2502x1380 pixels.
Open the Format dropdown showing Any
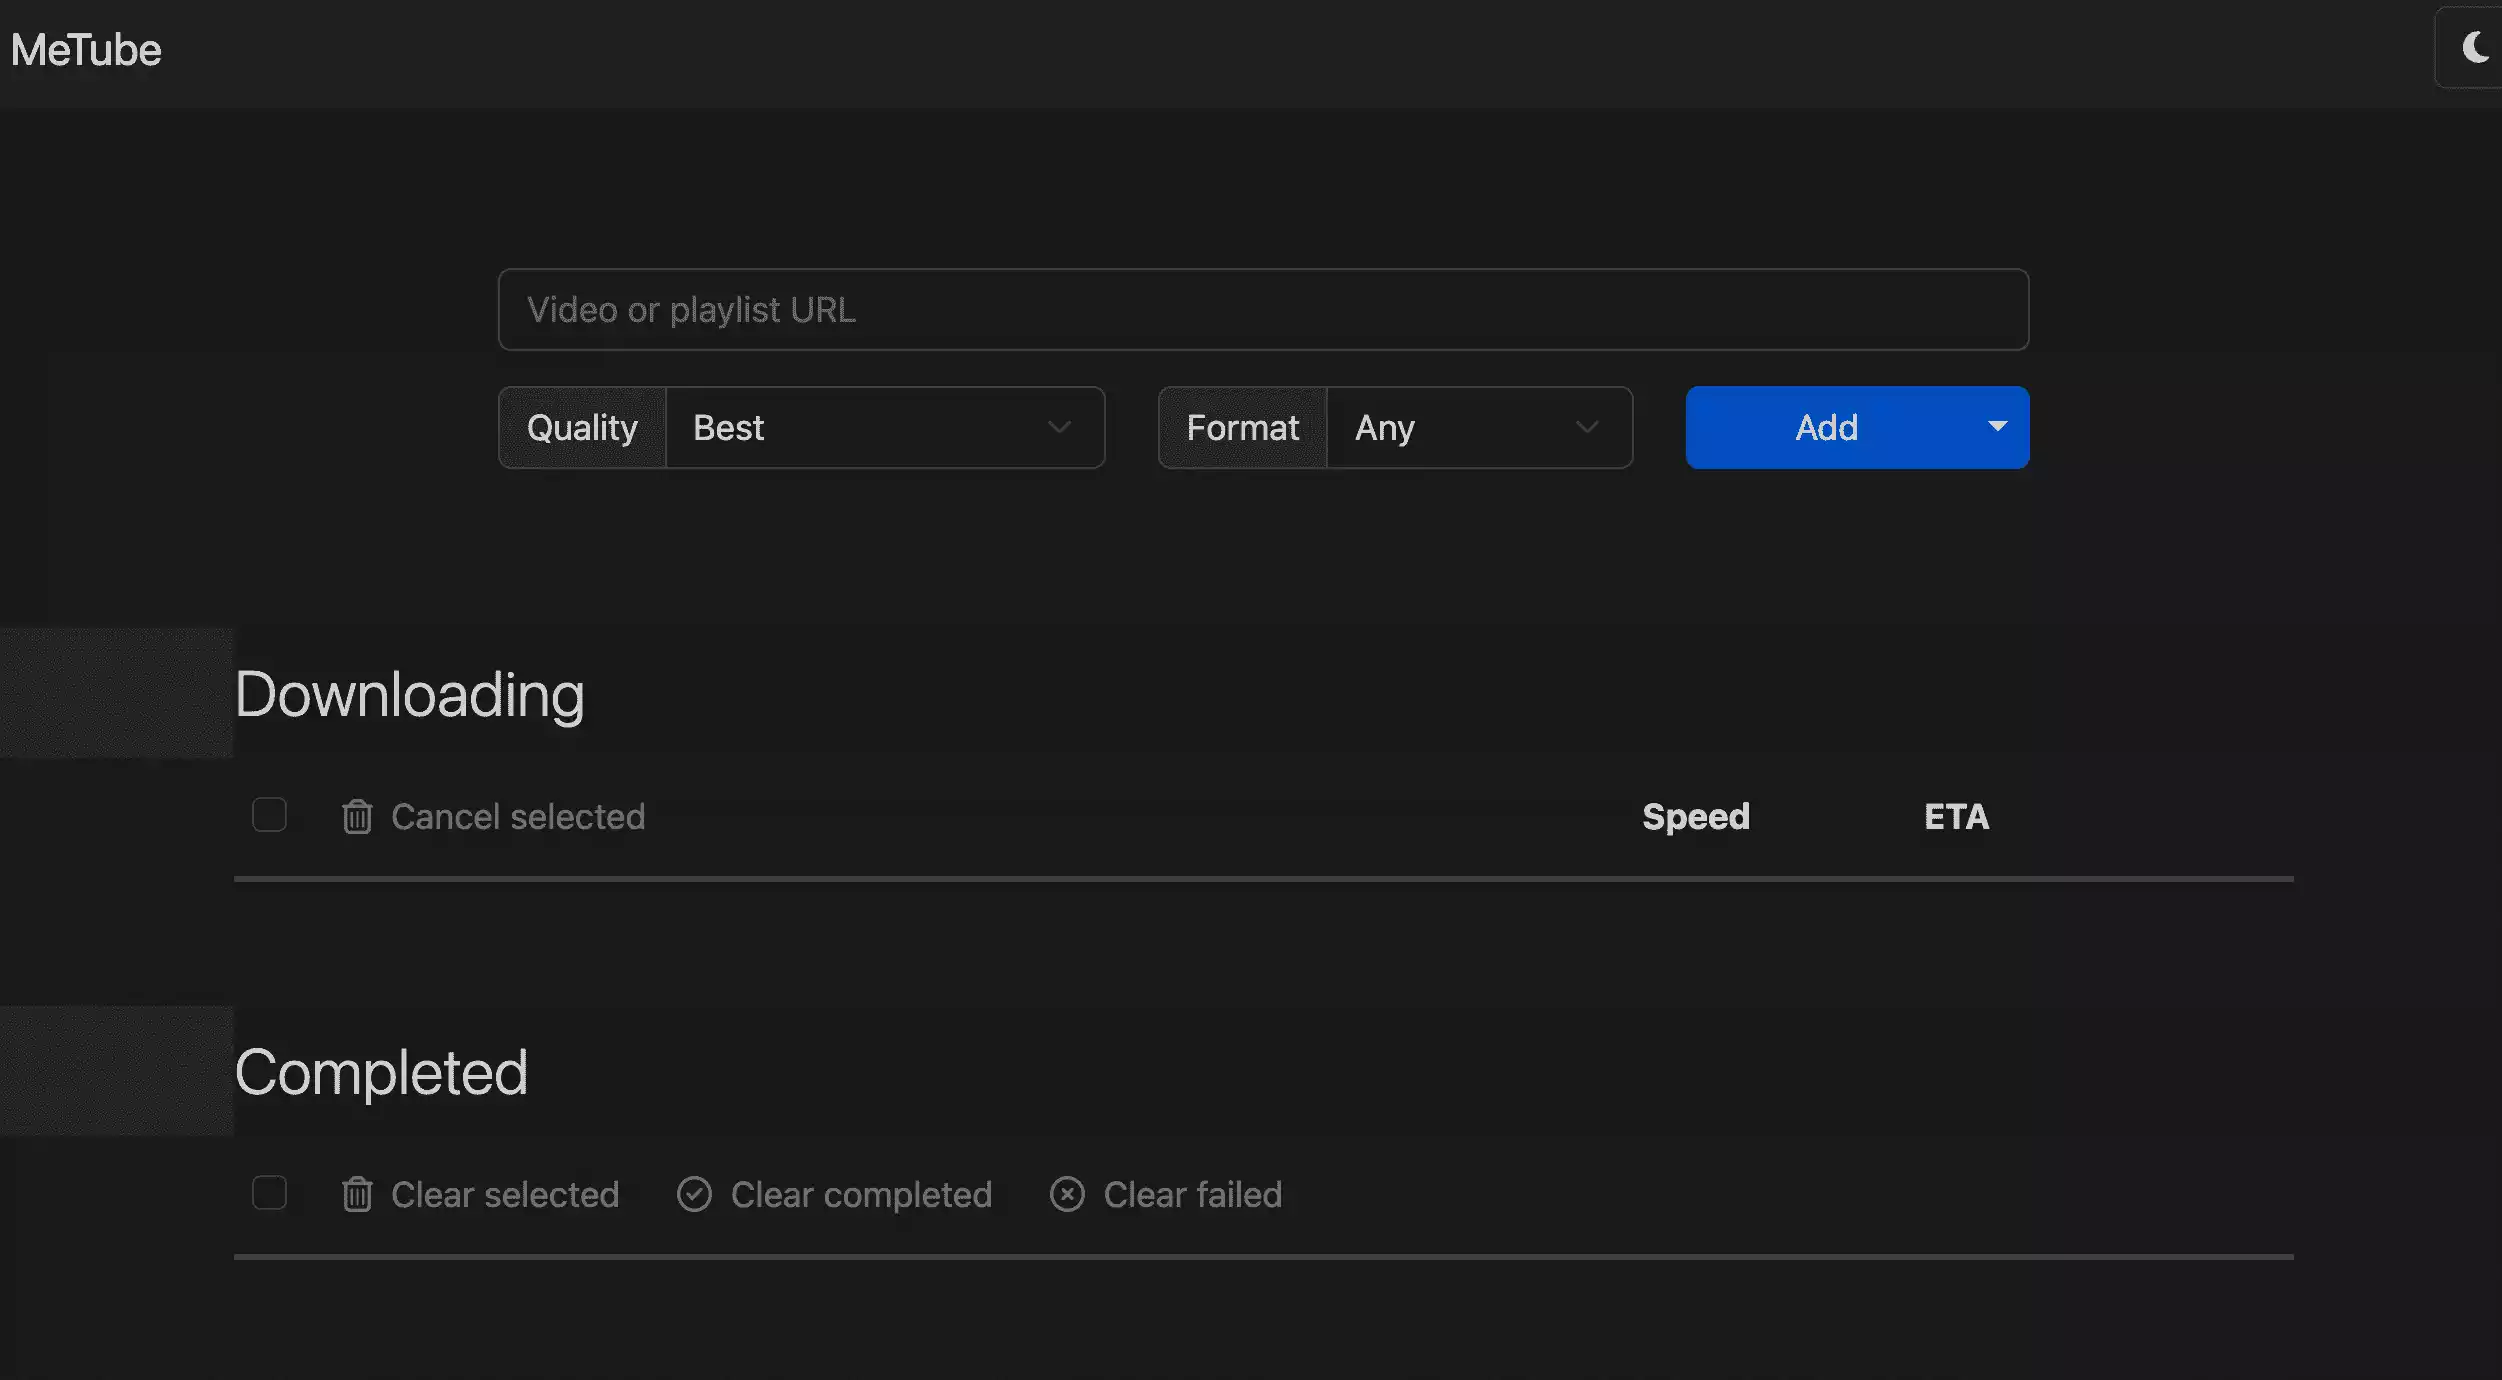(x=1478, y=428)
